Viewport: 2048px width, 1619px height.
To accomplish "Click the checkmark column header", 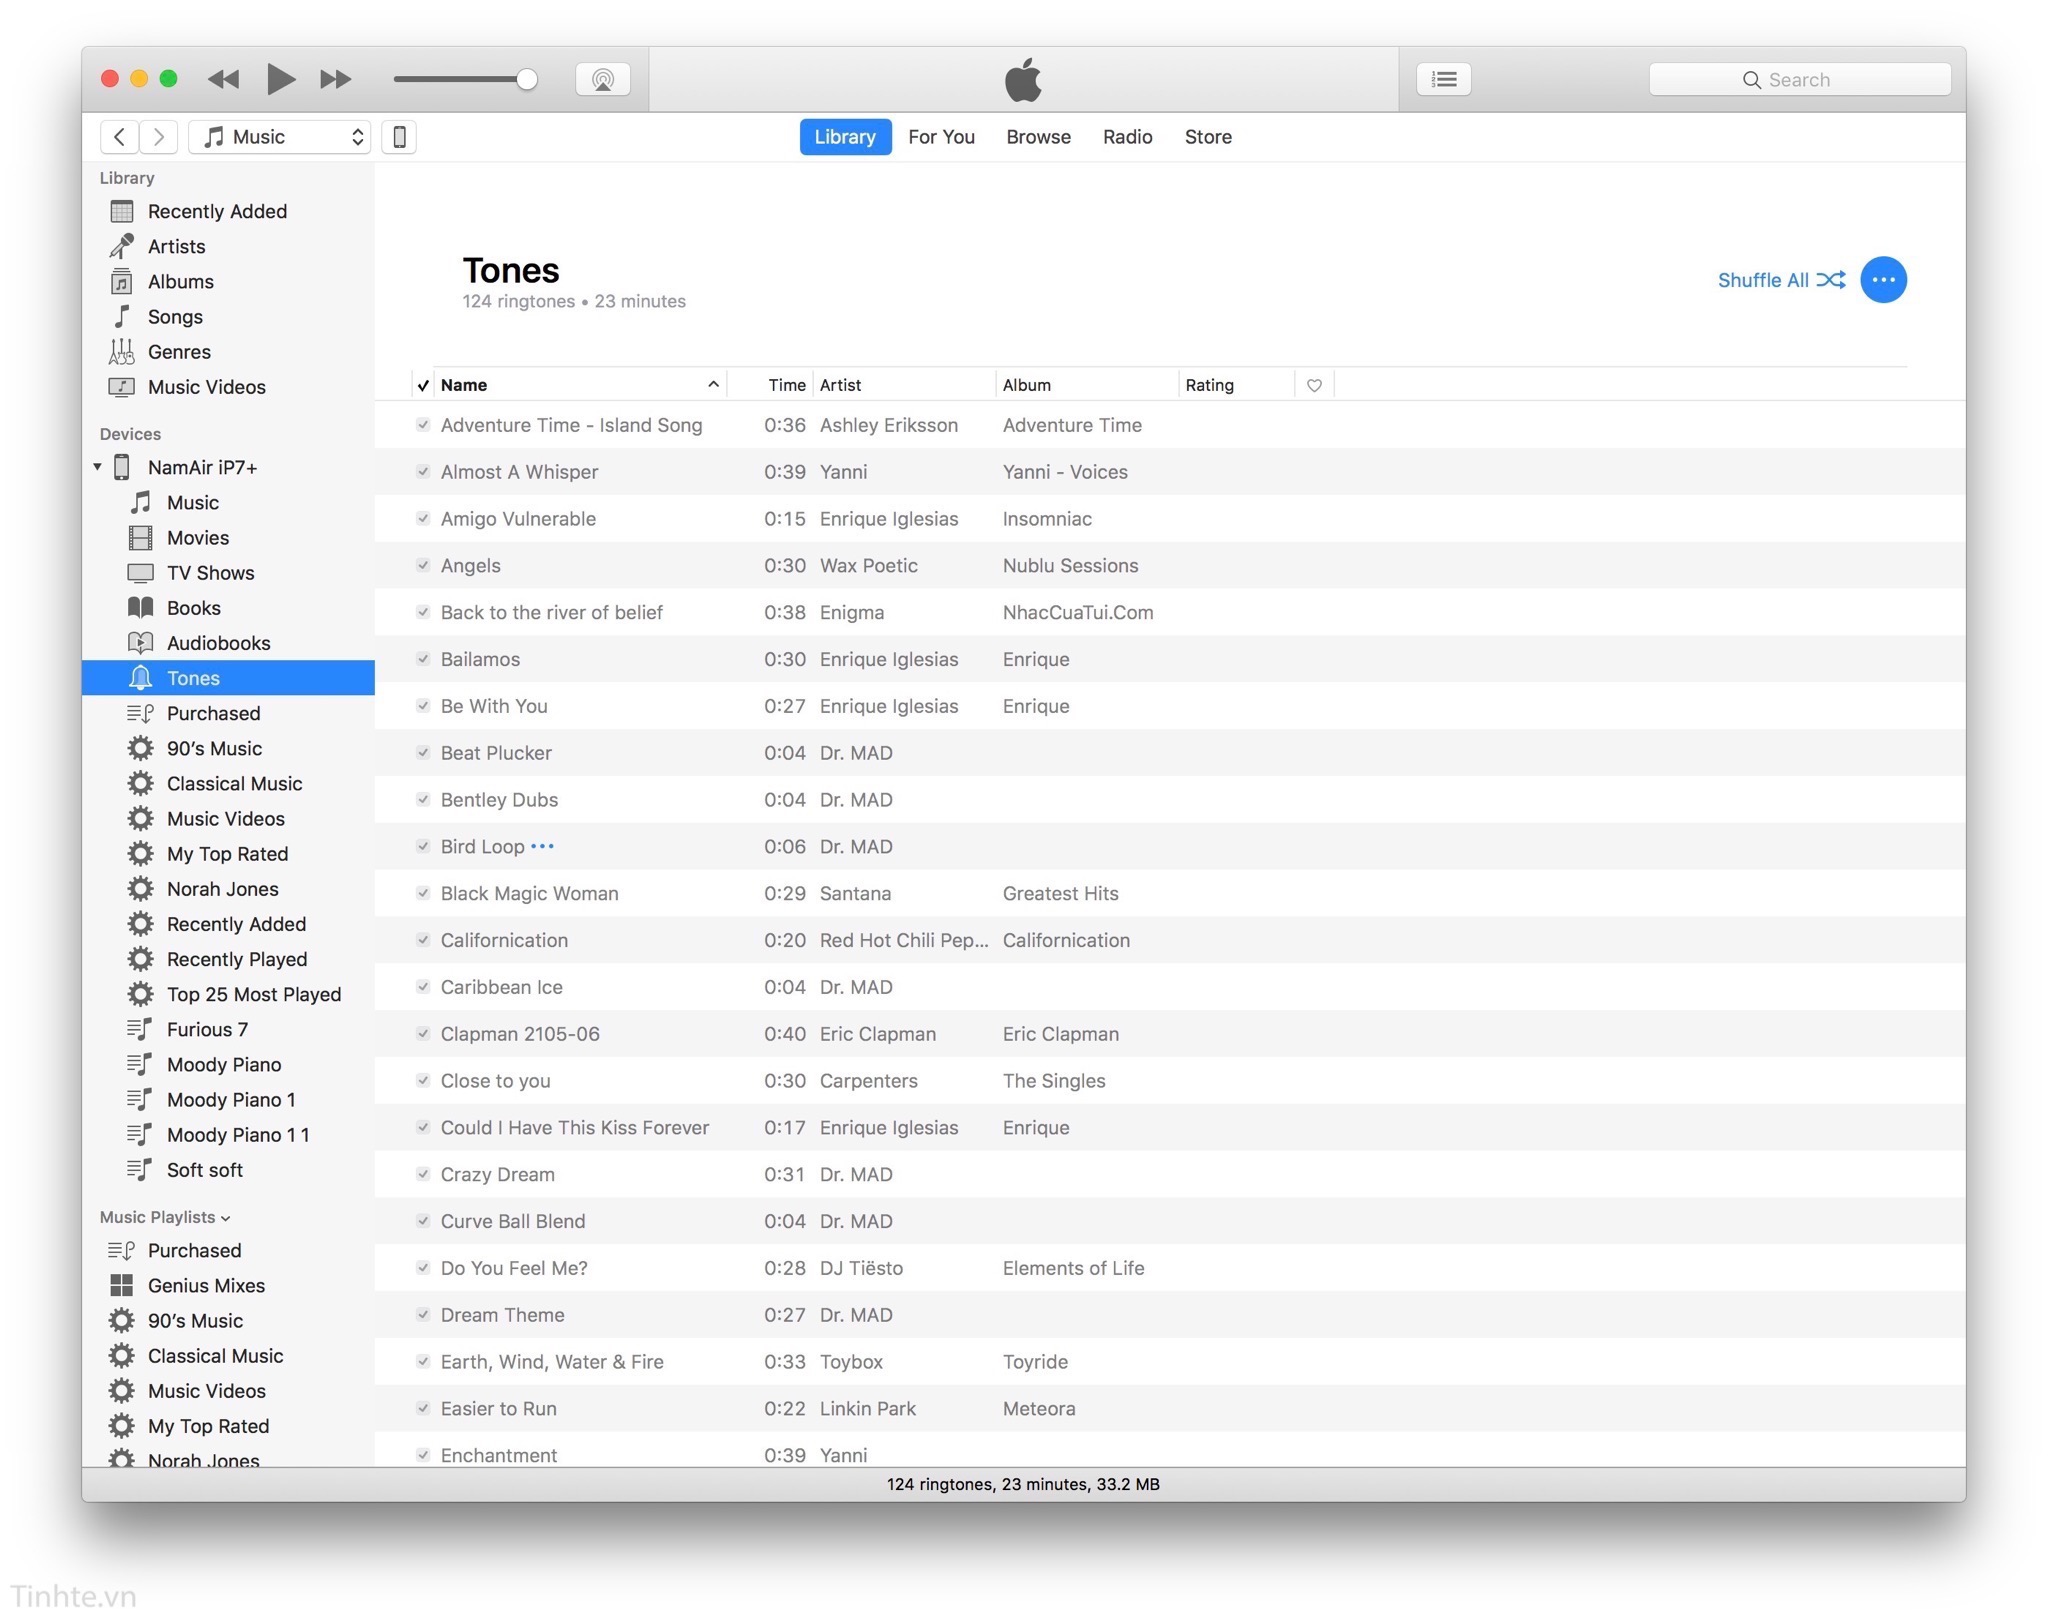I will pyautogui.click(x=423, y=385).
